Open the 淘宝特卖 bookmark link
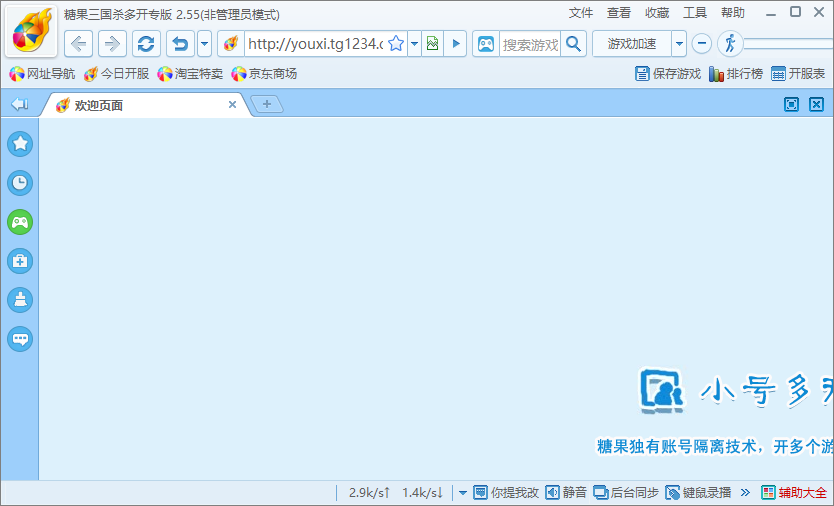 tap(190, 74)
